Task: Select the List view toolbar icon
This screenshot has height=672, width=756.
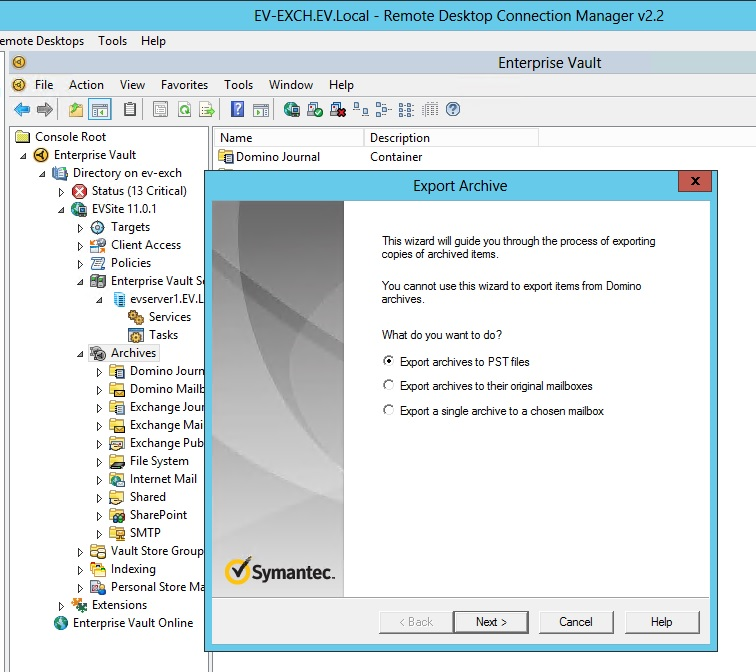Action: pyautogui.click(x=406, y=109)
